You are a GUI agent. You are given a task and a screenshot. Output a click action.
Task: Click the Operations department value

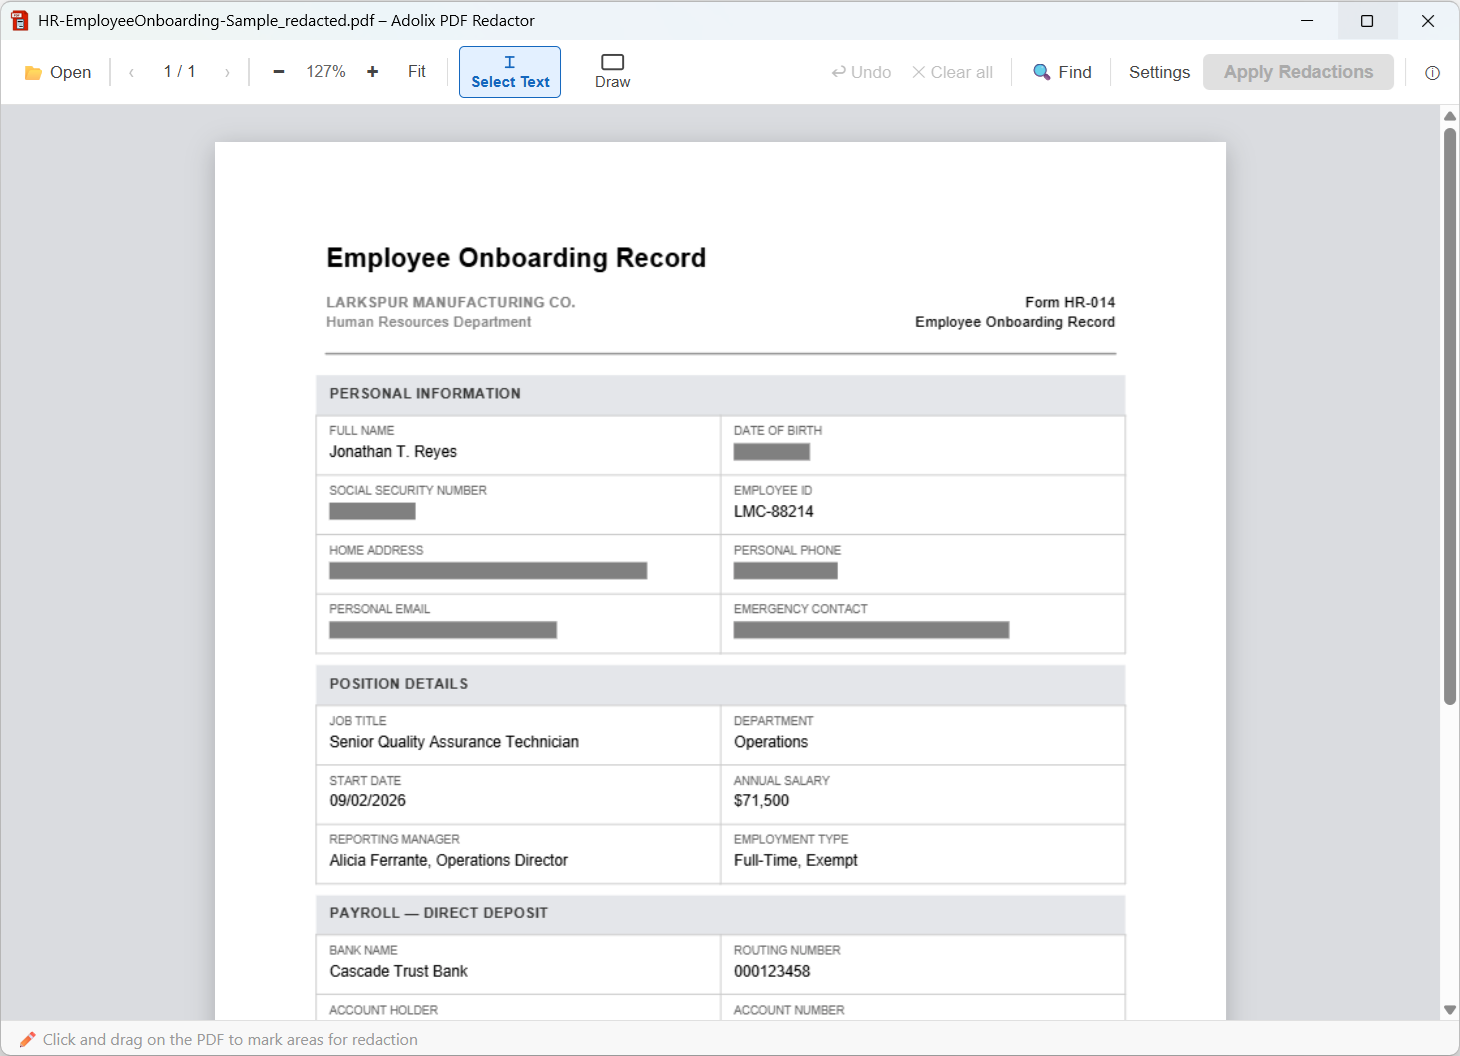point(771,742)
